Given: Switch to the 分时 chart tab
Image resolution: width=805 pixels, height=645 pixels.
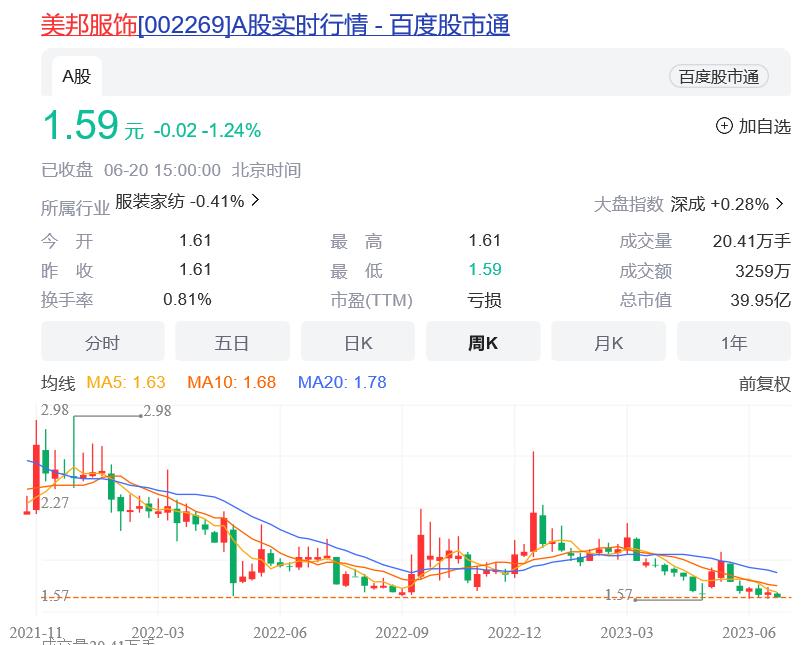Looking at the screenshot, I should 102,341.
